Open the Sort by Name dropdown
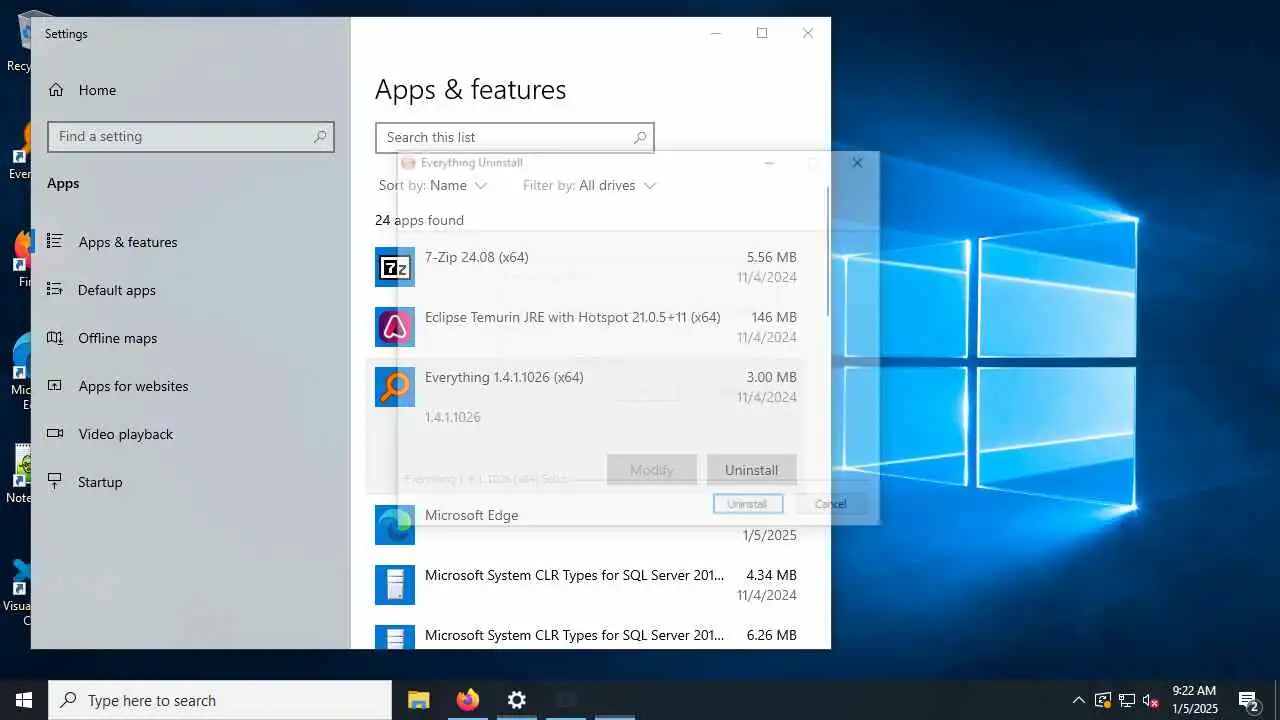The height and width of the screenshot is (720, 1280). (433, 185)
